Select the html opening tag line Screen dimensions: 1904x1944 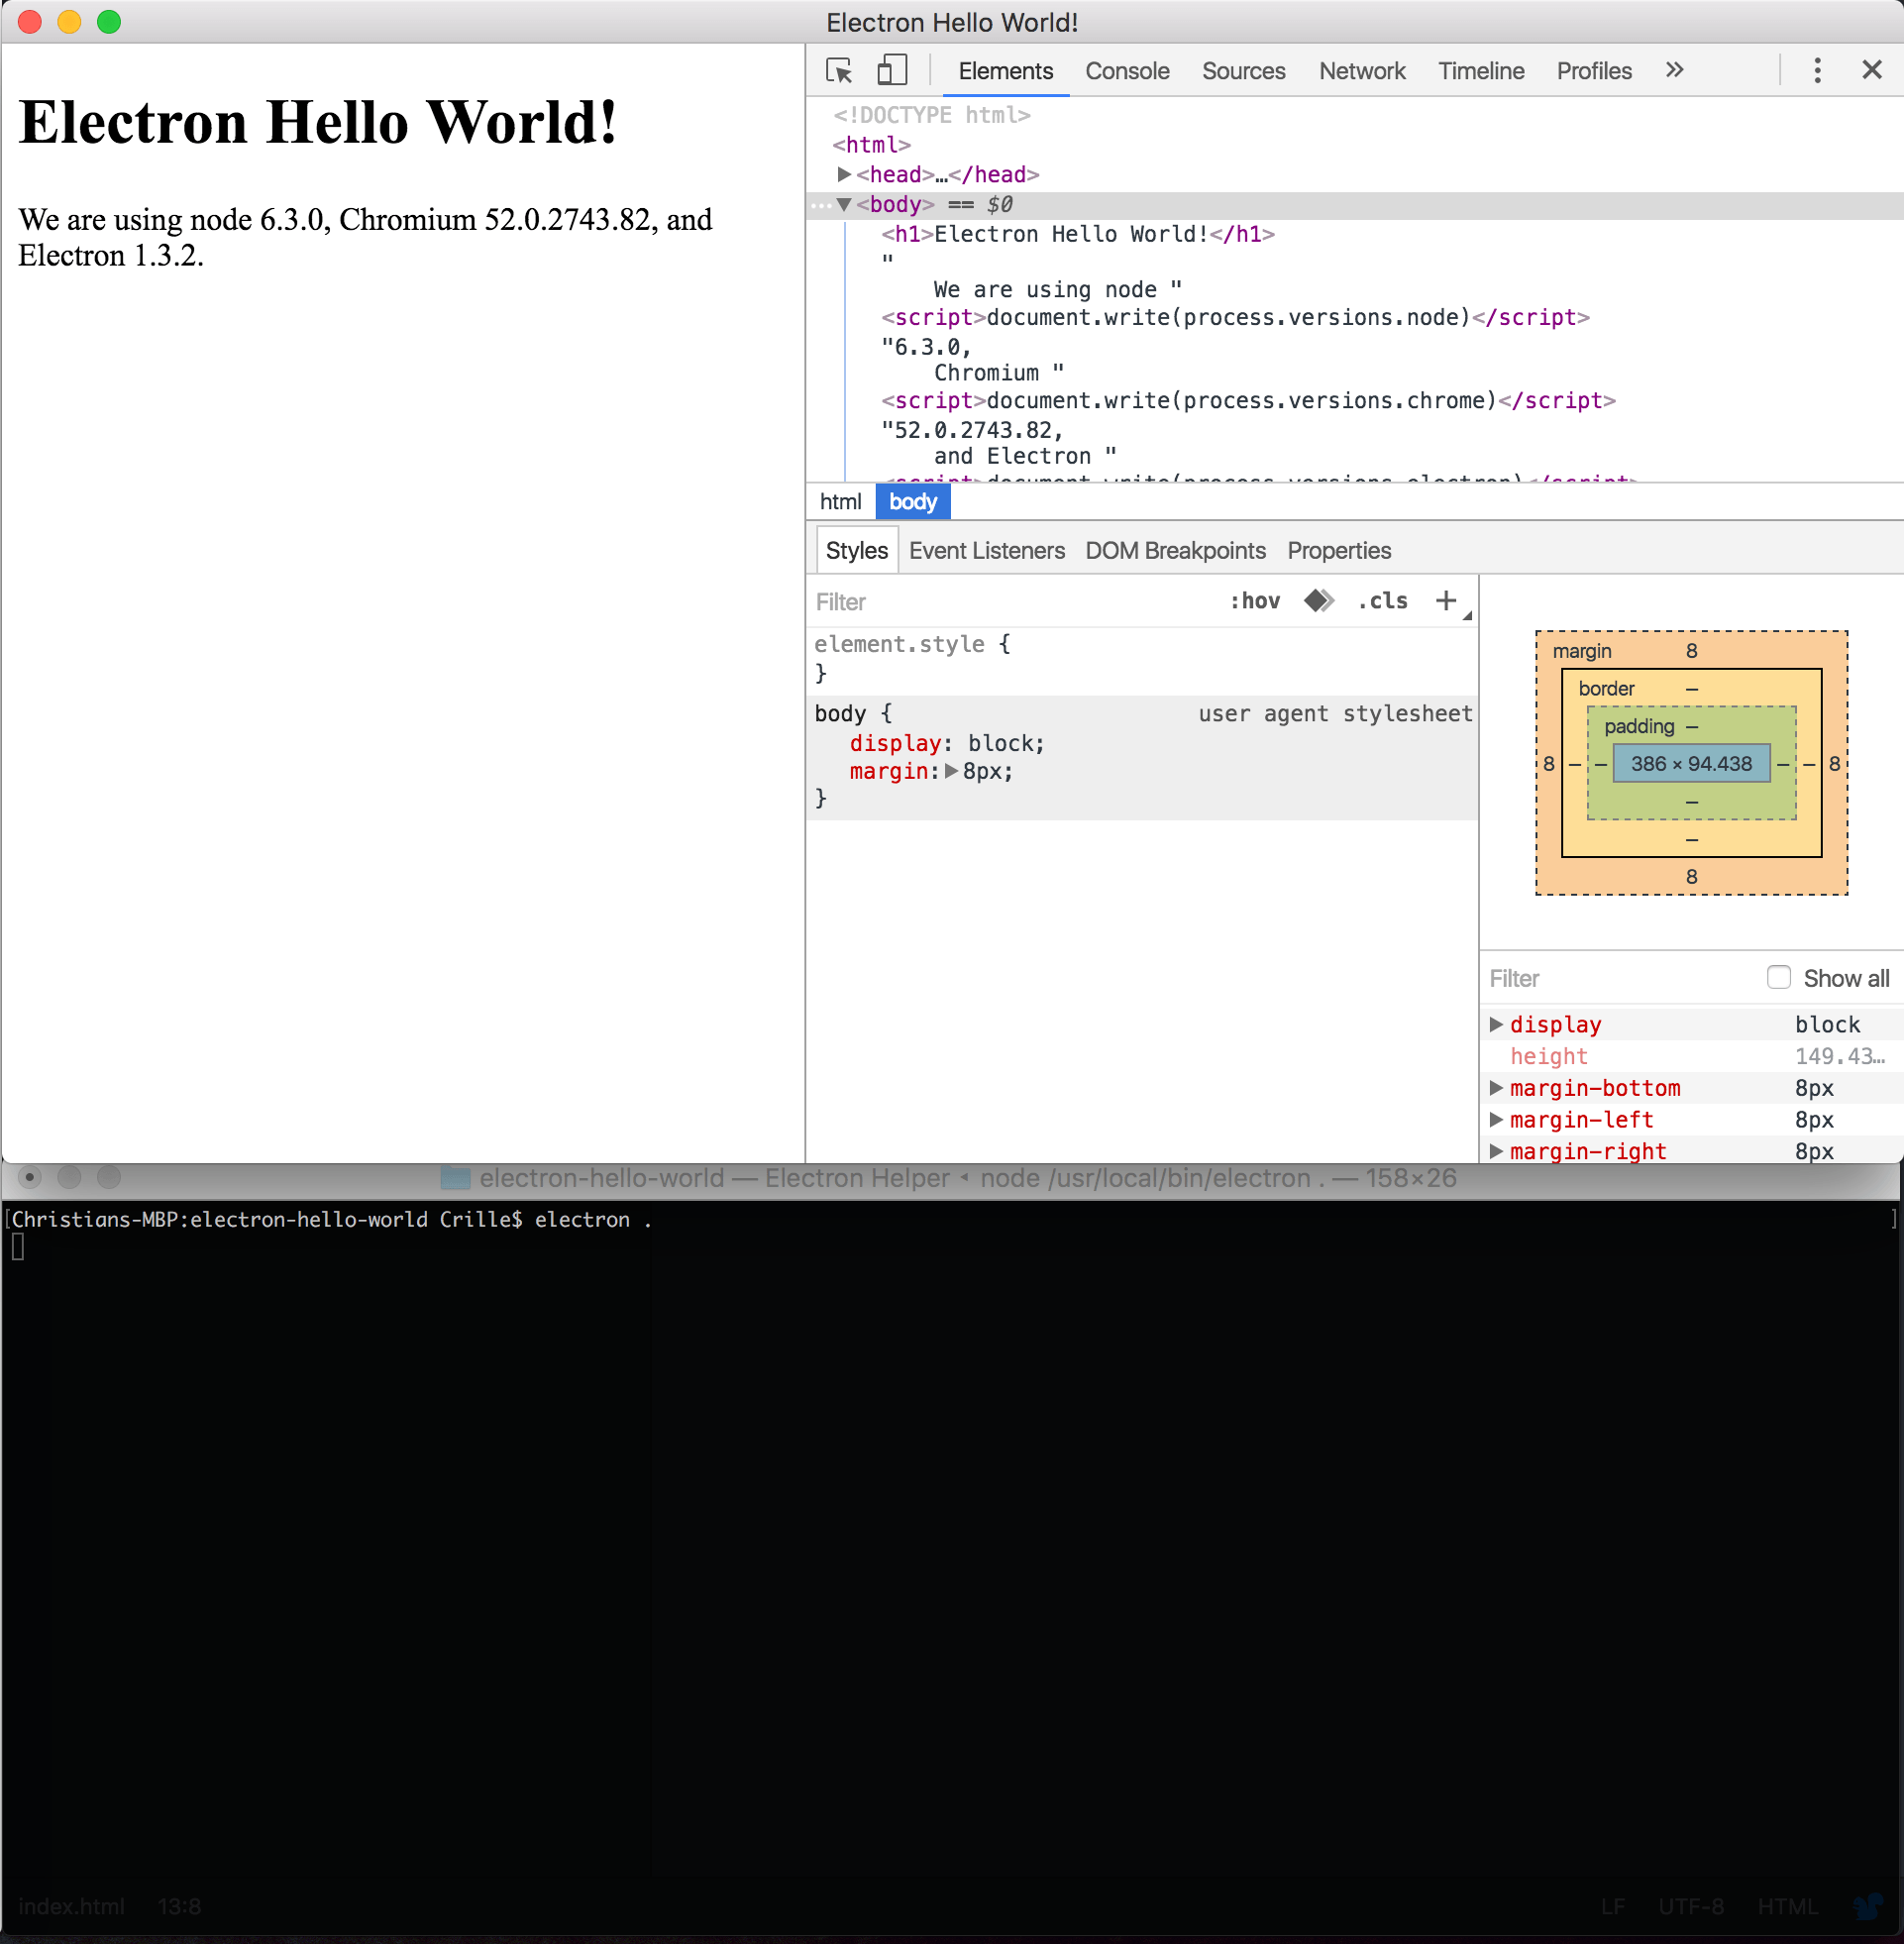pyautogui.click(x=871, y=145)
